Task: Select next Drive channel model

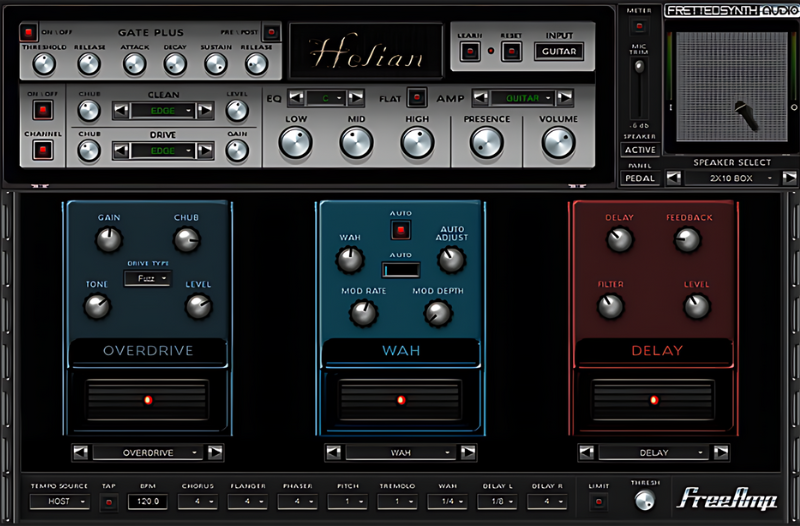Action: [x=205, y=151]
